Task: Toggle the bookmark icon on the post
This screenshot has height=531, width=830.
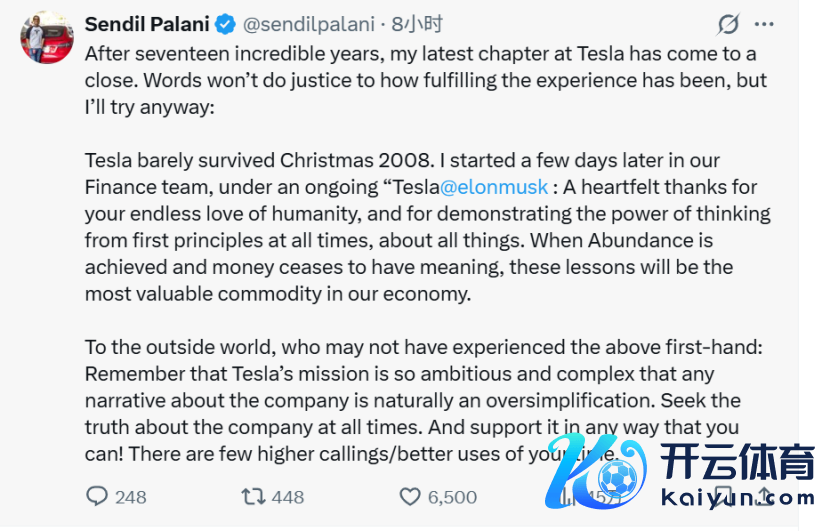Action: [724, 496]
